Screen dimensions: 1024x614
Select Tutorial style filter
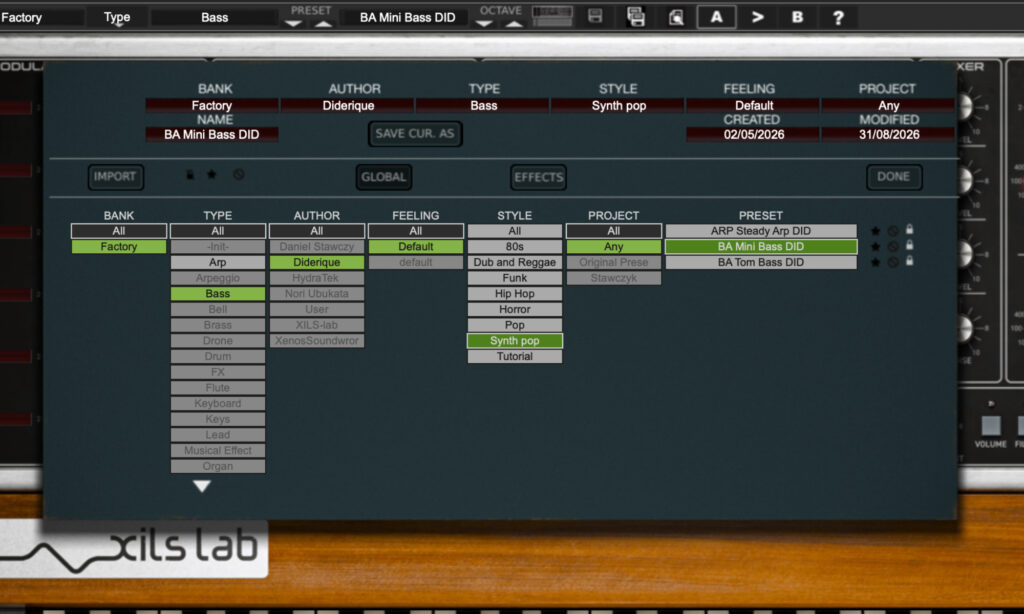[515, 356]
